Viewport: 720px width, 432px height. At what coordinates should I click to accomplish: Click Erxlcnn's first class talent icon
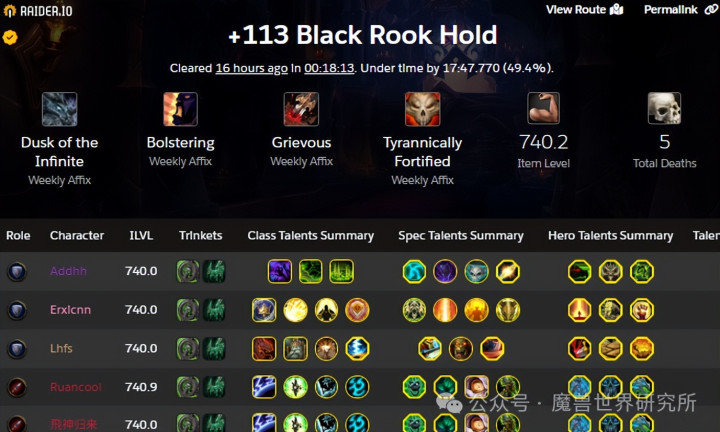(264, 310)
